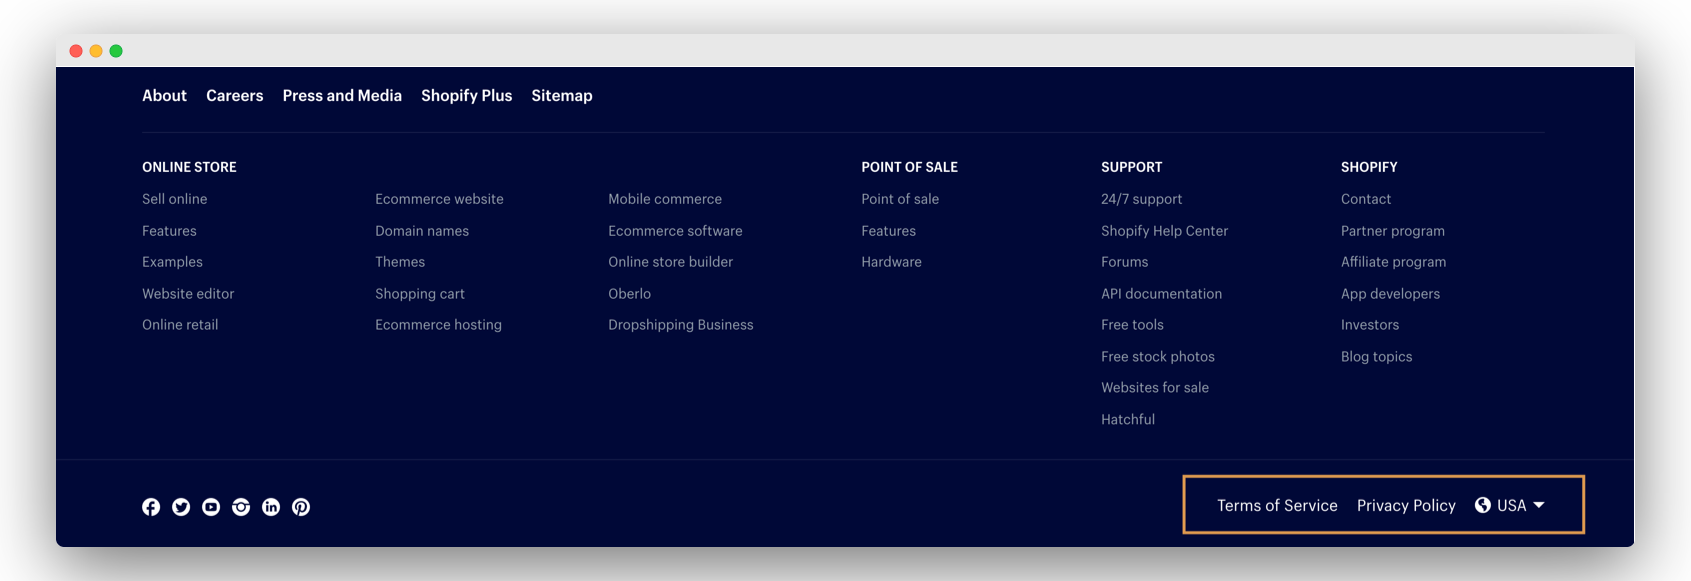Viewport: 1691px width, 581px height.
Task: Click the Sell online link
Action: click(175, 199)
